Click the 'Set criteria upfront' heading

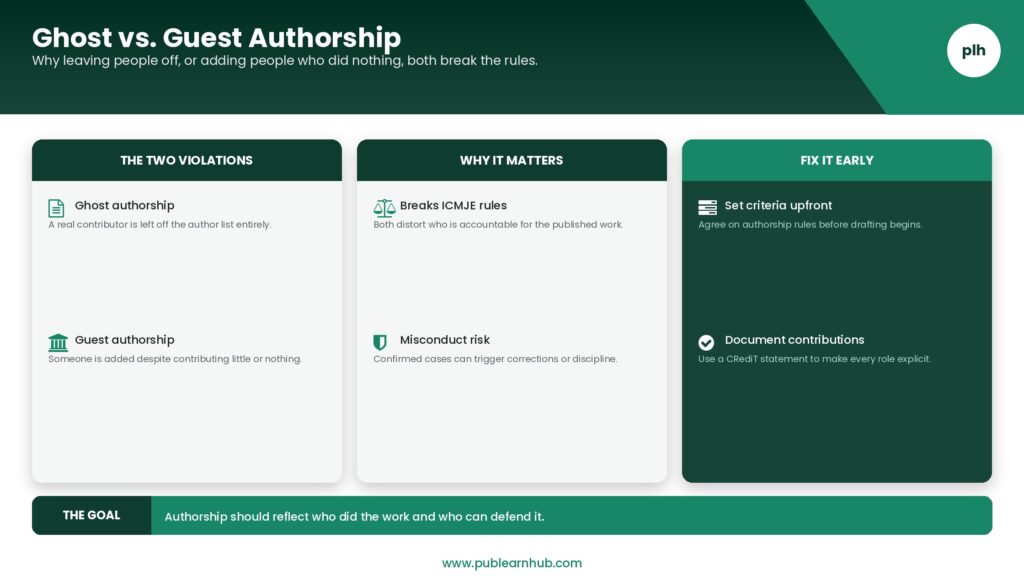tap(778, 205)
